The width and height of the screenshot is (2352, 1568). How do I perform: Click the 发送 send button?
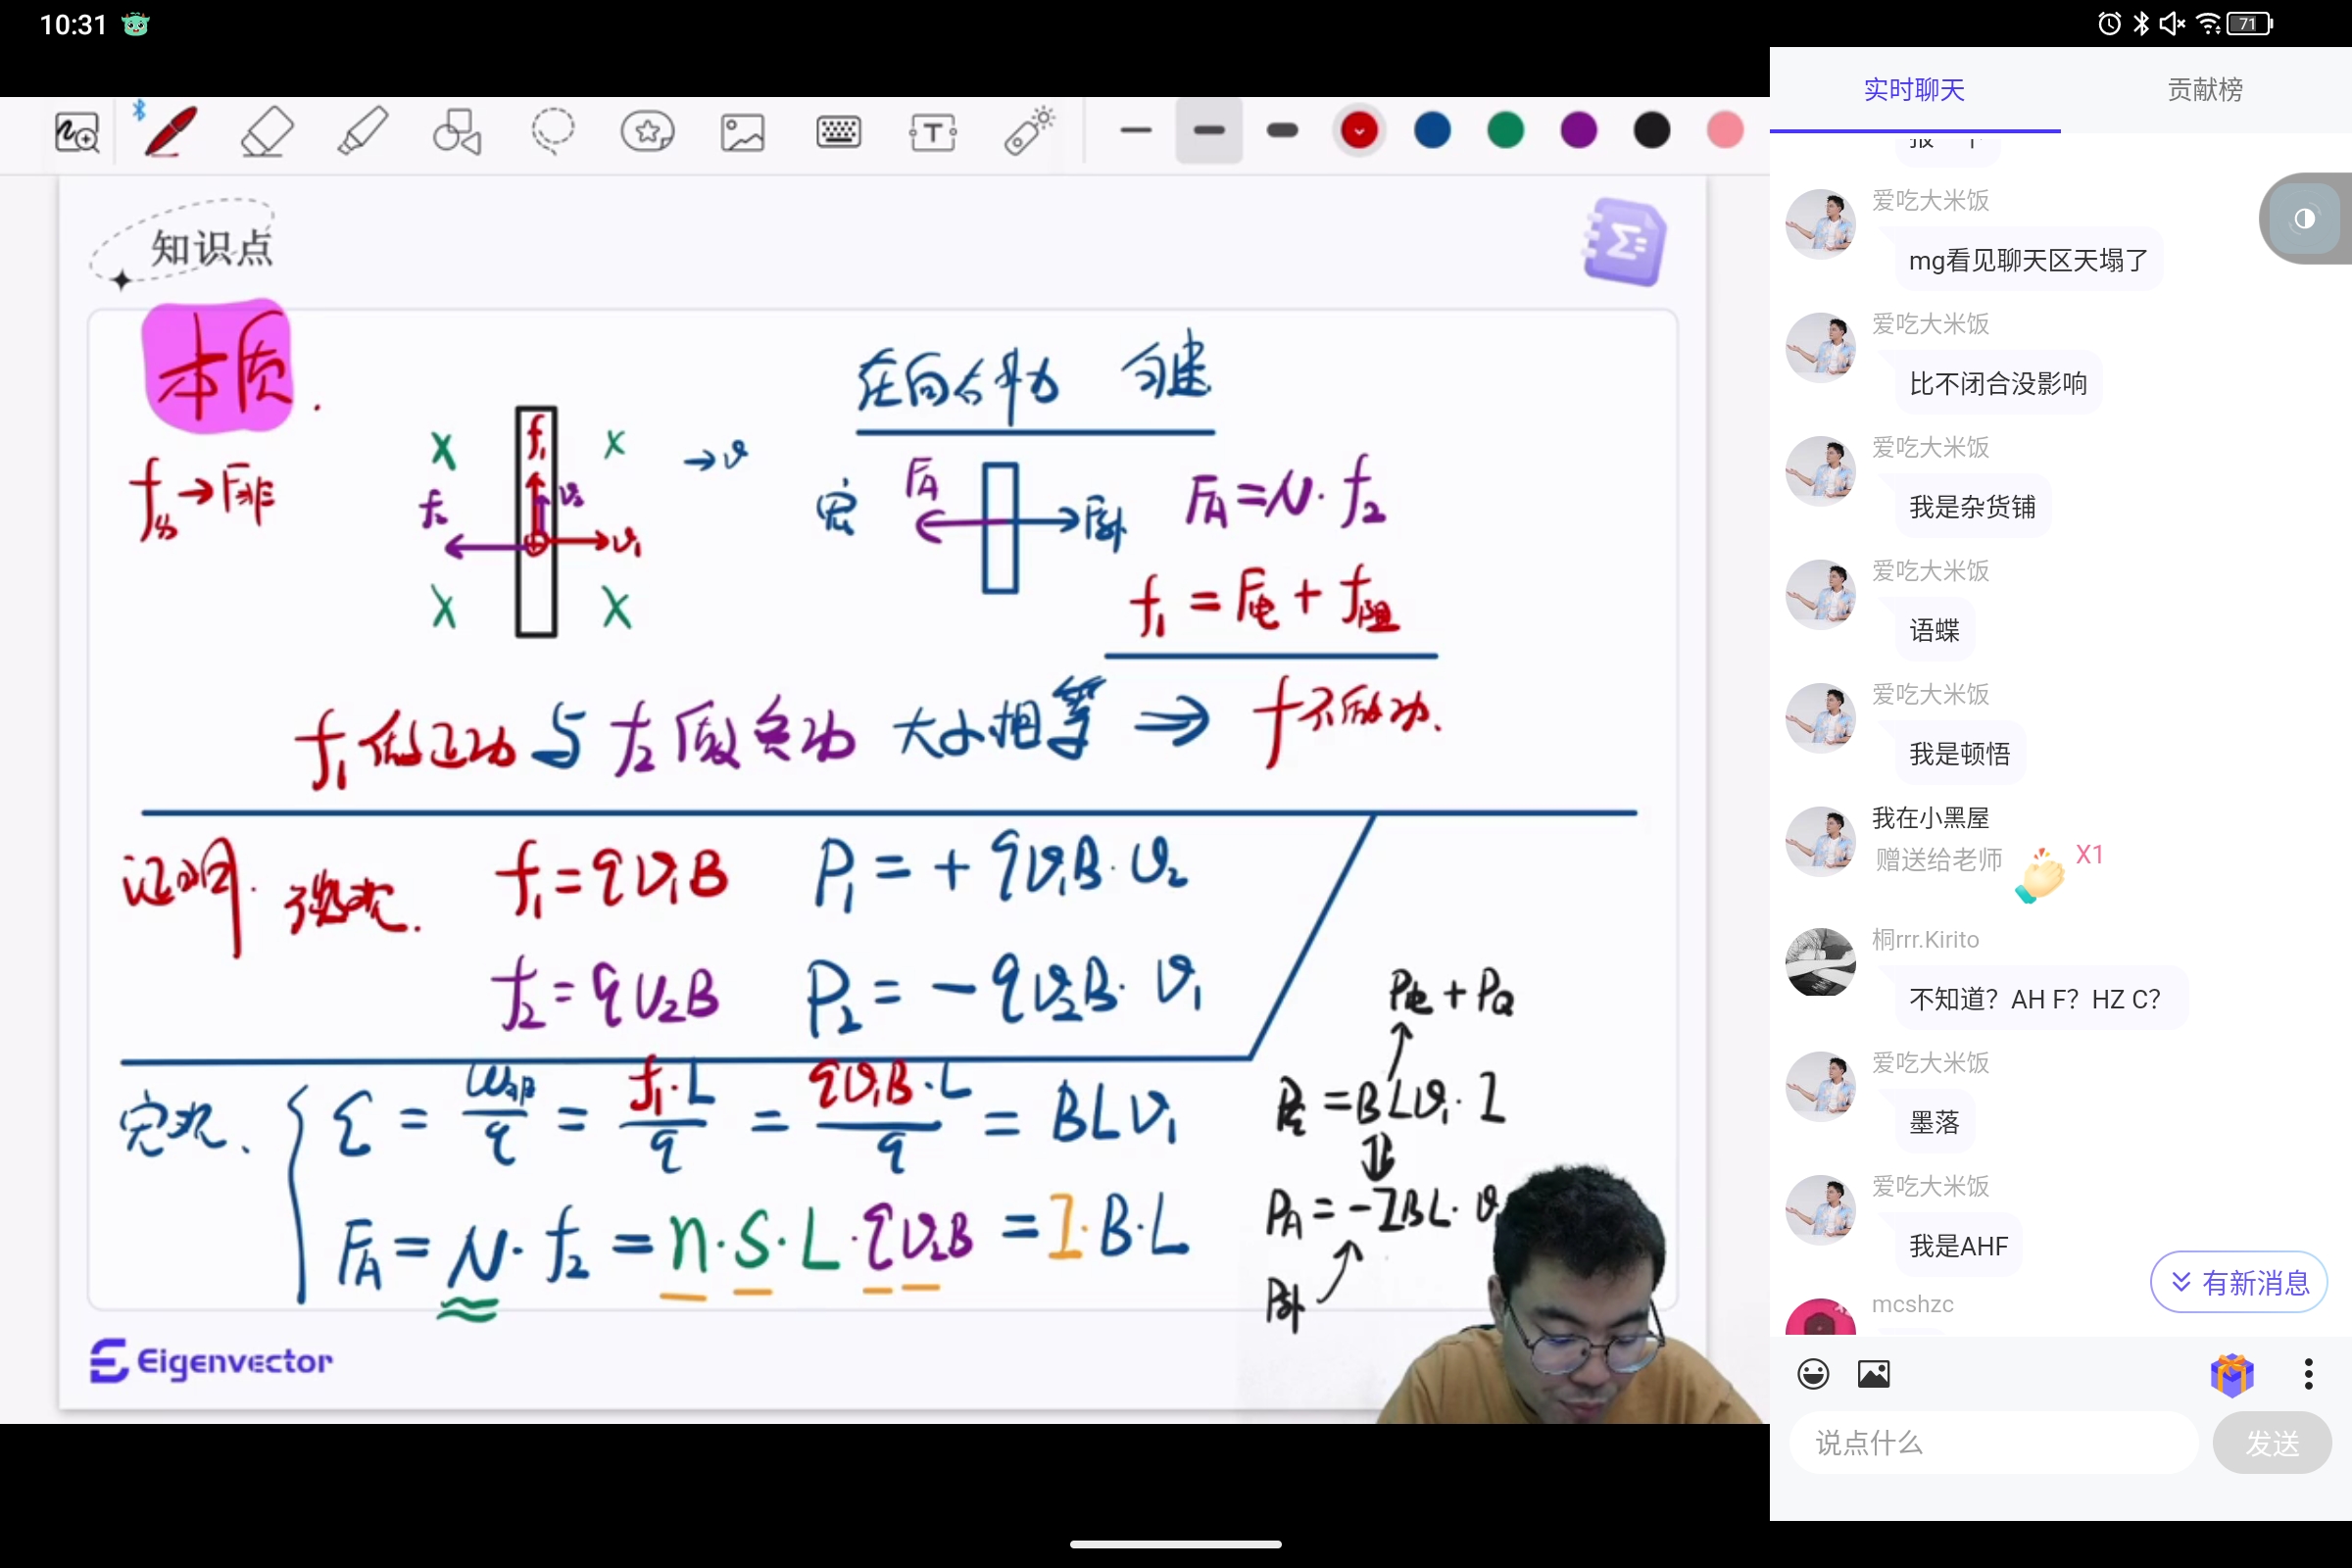pos(2272,1442)
